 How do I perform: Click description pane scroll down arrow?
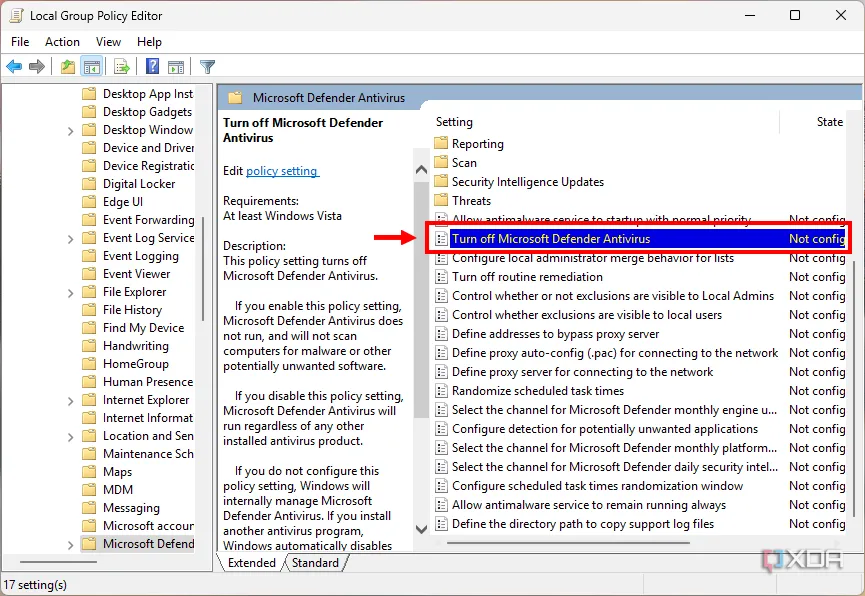(x=421, y=529)
